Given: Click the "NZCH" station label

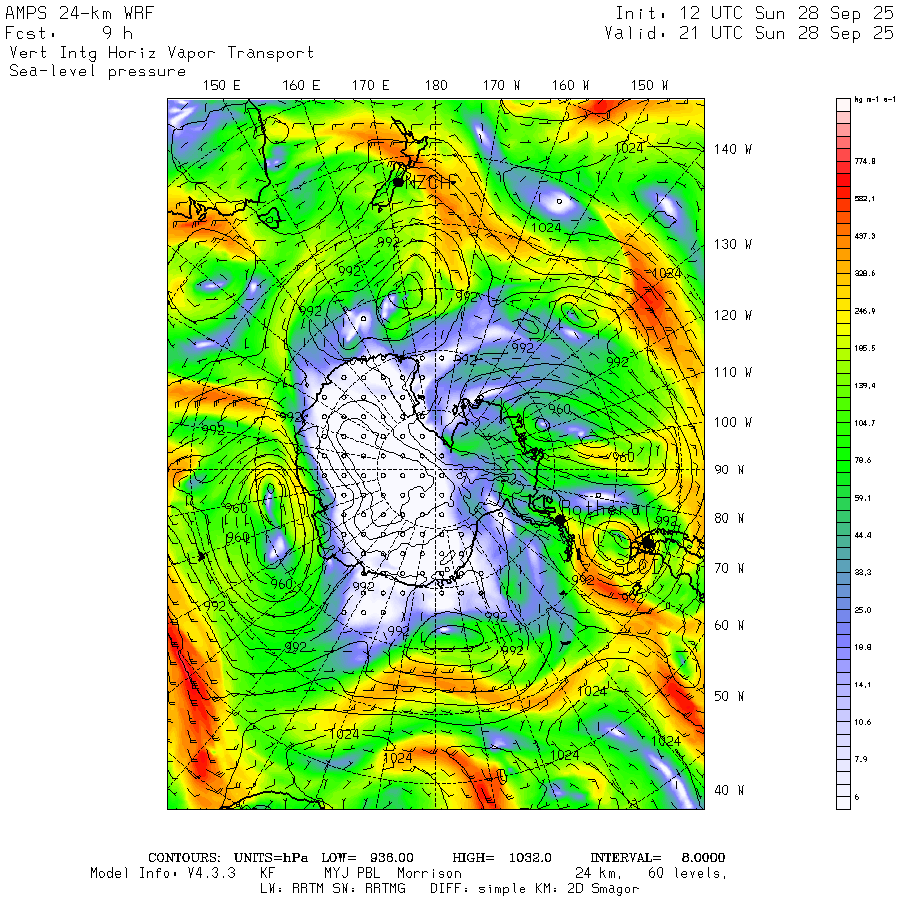Looking at the screenshot, I should 430,183.
